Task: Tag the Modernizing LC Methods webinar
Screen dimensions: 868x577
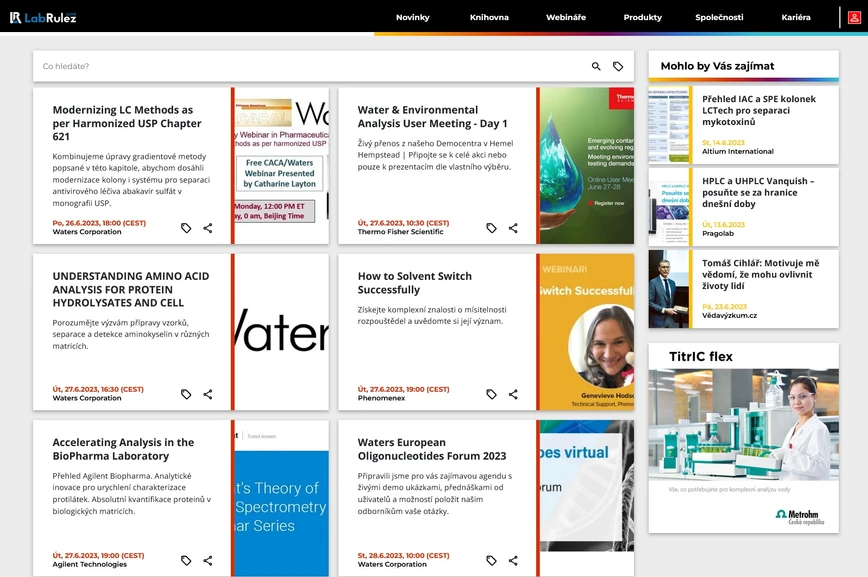Action: (x=186, y=228)
